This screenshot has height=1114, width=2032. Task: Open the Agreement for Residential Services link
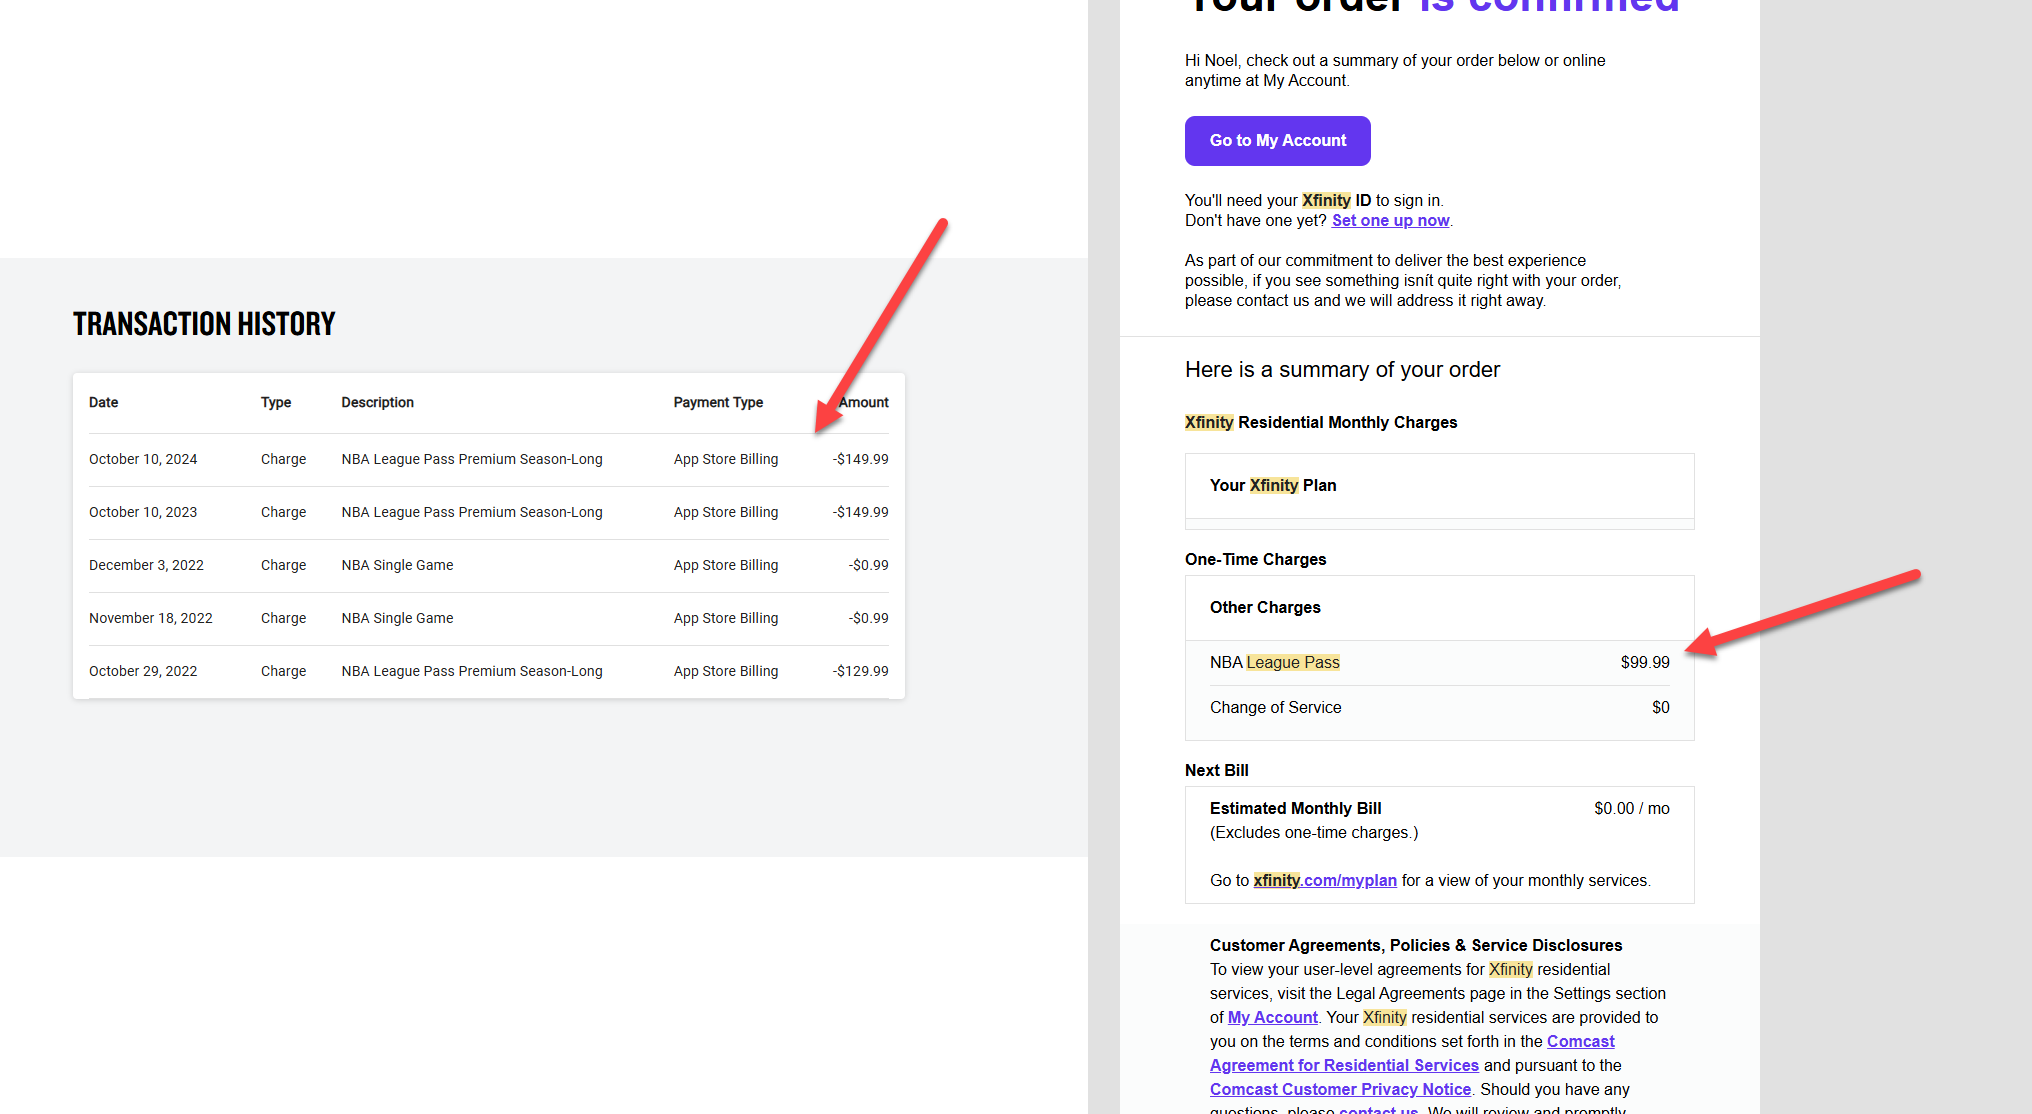(1344, 1066)
